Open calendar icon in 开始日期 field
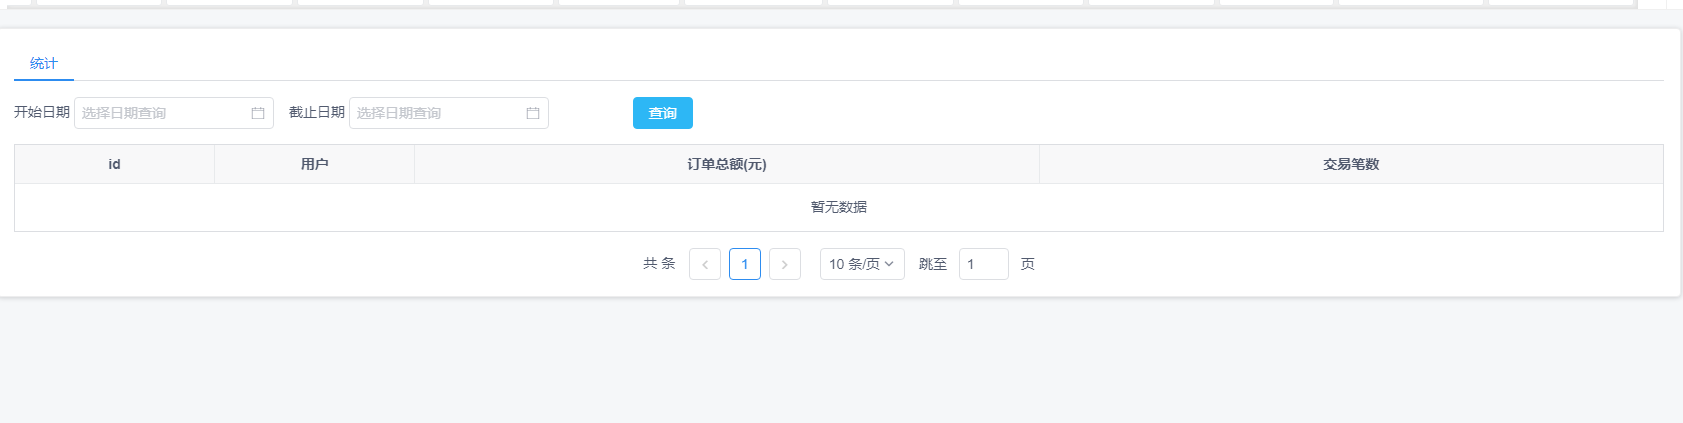Viewport: 1683px width, 423px height. [258, 113]
